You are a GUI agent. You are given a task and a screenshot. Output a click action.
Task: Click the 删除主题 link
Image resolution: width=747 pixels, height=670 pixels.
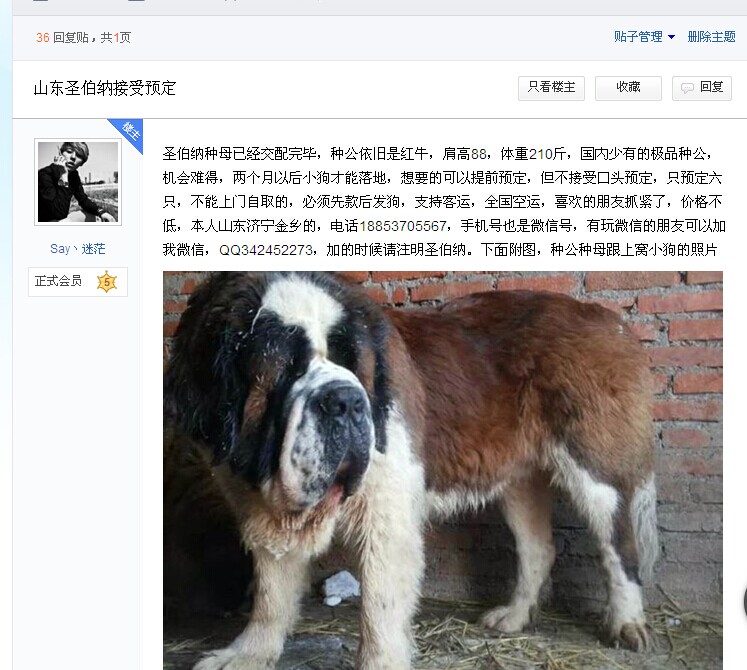[x=711, y=37]
